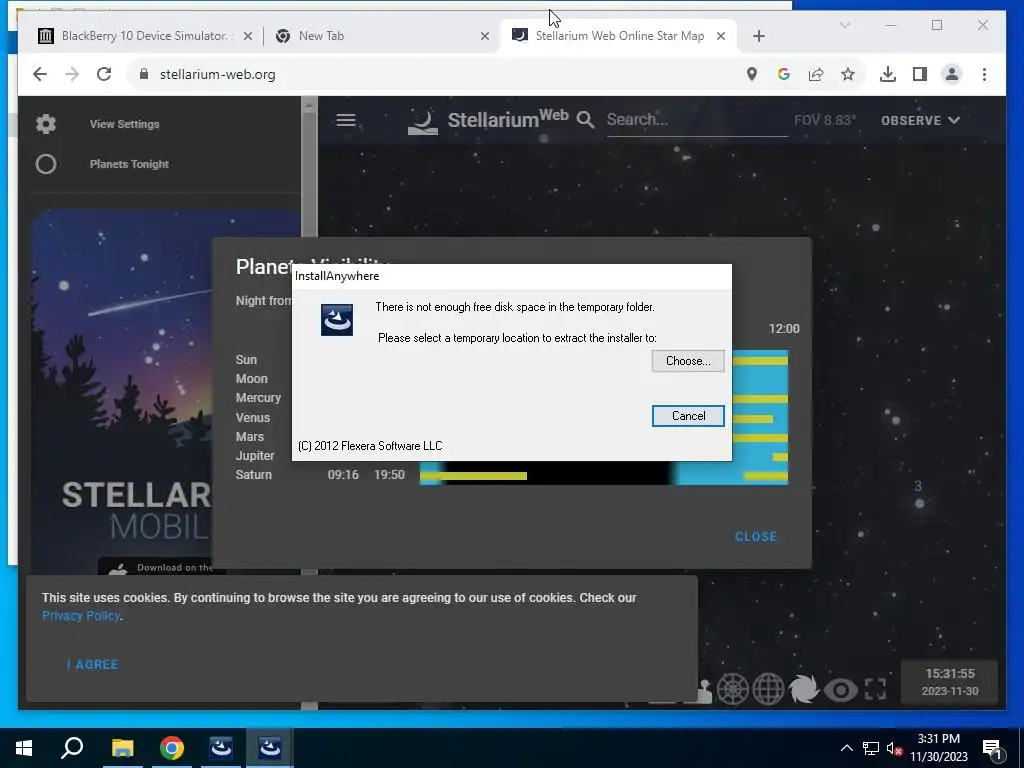This screenshot has width=1024, height=768.
Task: Click the Stellarium Web logo
Action: coord(488,120)
